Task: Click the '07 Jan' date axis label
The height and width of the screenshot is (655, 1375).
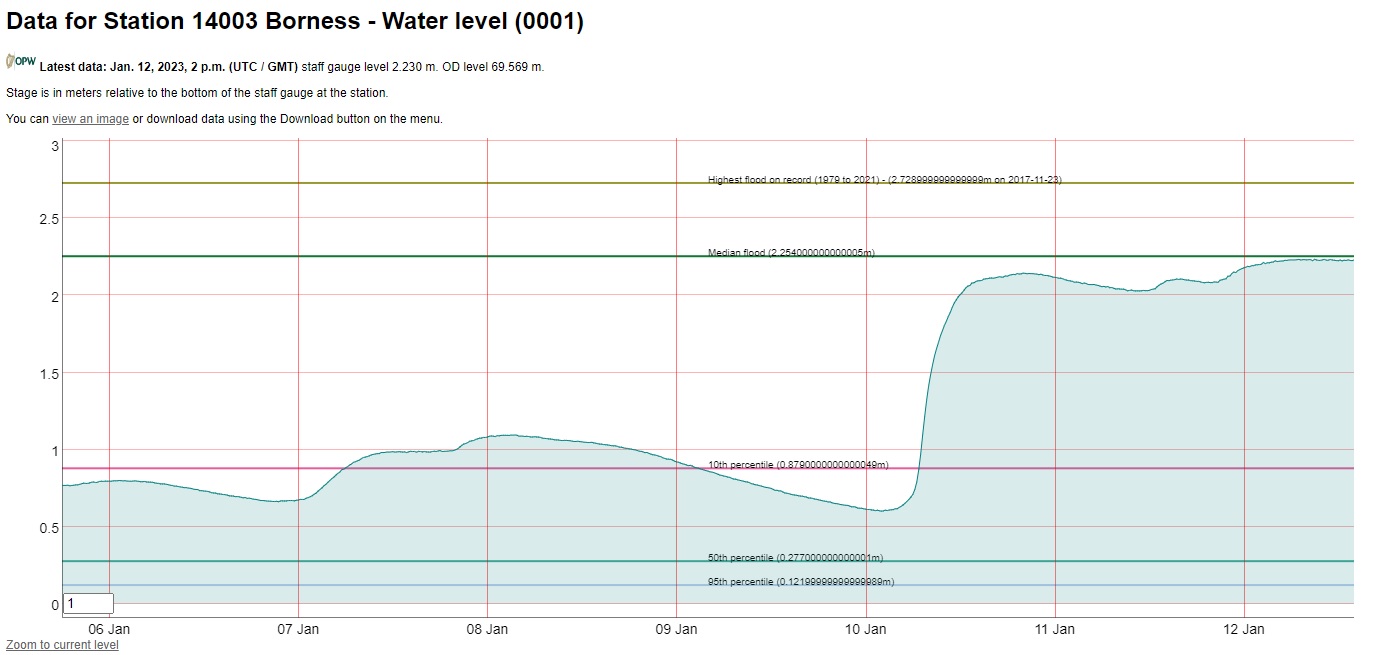Action: tap(298, 629)
